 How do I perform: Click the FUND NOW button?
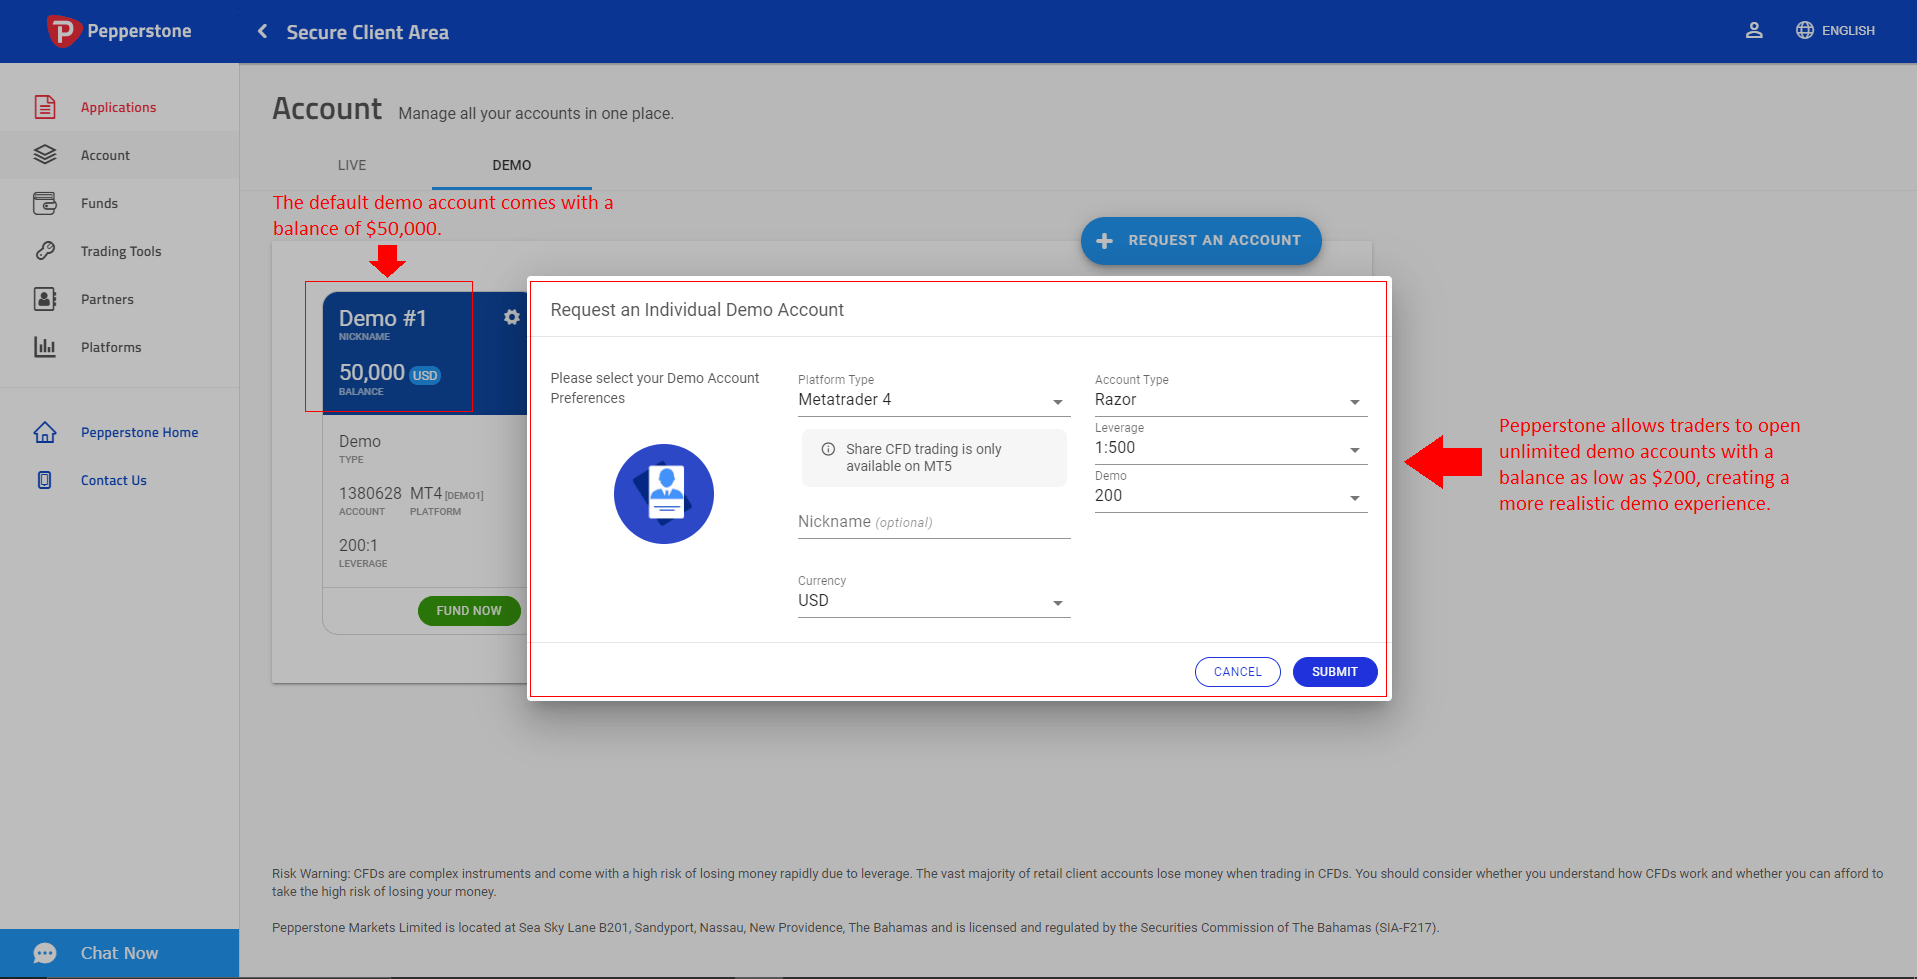469,611
